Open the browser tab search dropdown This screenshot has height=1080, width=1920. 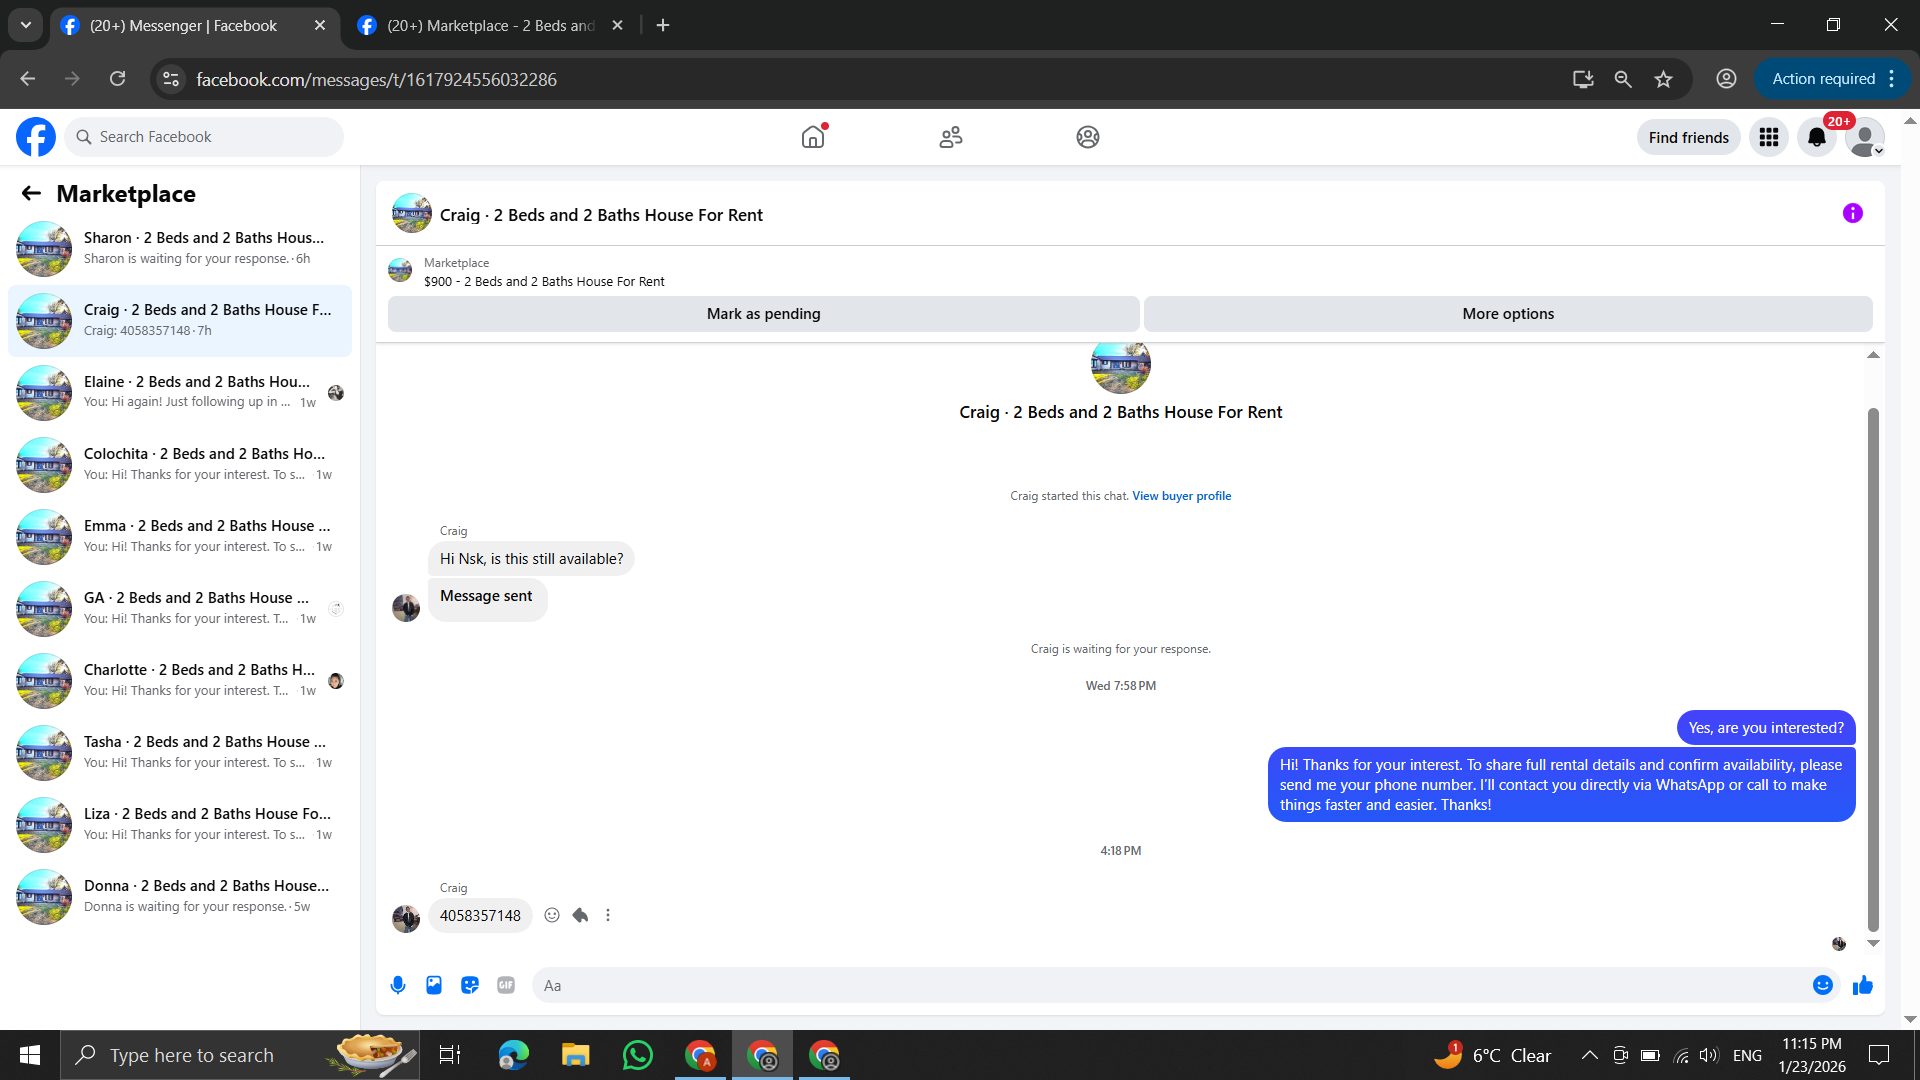26,25
